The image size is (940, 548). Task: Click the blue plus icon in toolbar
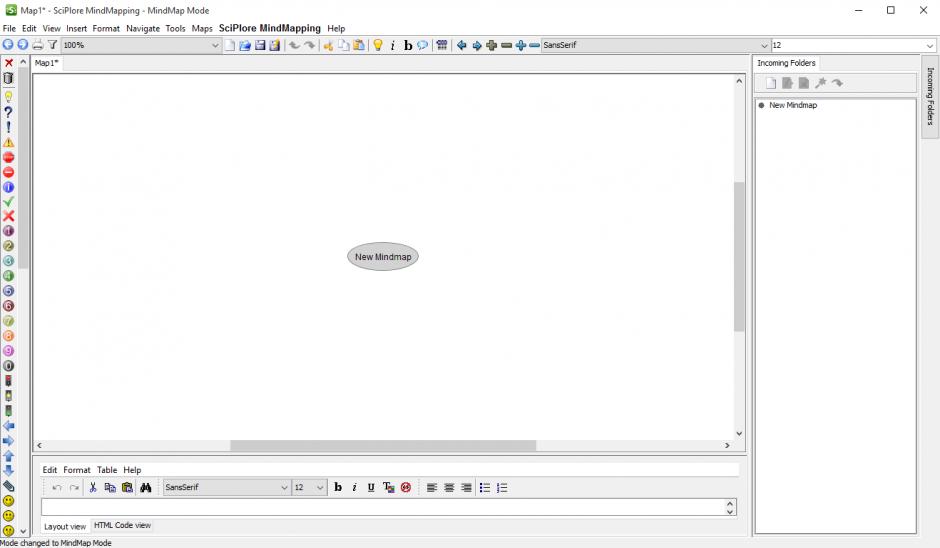pos(520,45)
